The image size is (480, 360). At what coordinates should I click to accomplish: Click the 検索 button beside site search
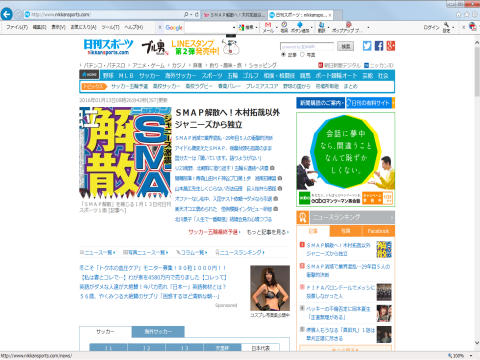(x=345, y=46)
